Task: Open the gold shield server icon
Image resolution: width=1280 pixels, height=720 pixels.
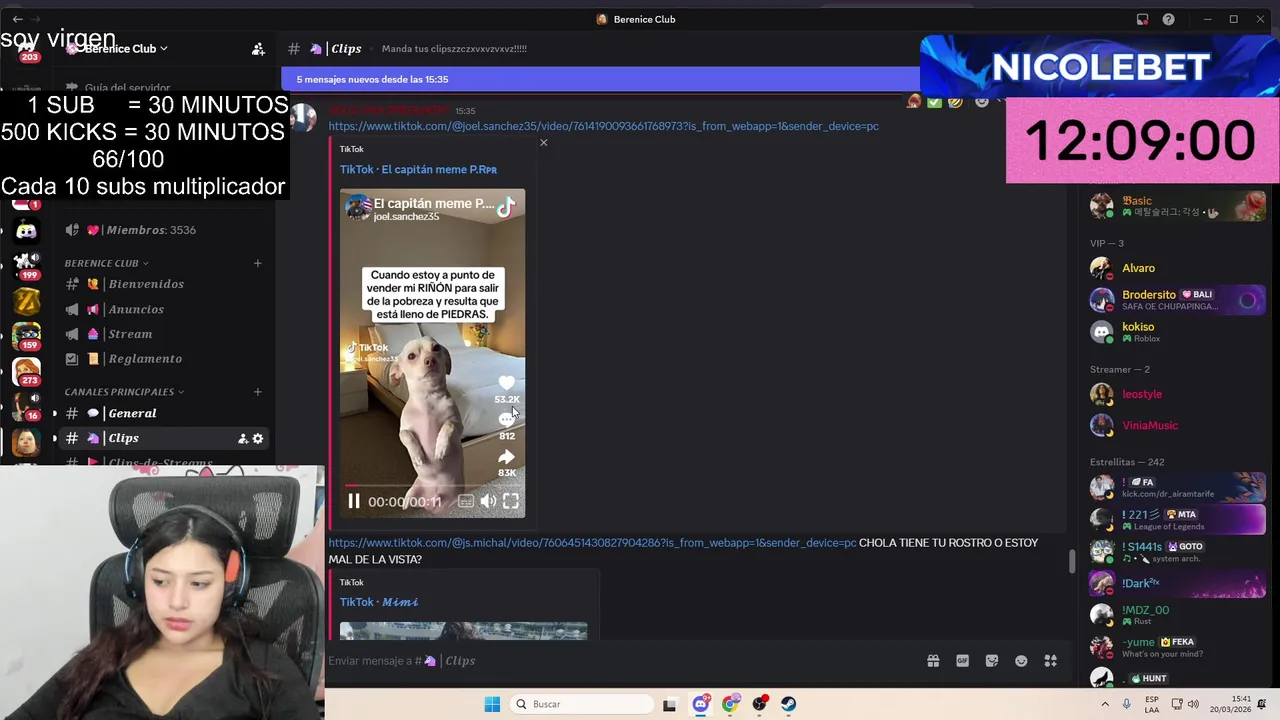Action: tap(27, 300)
